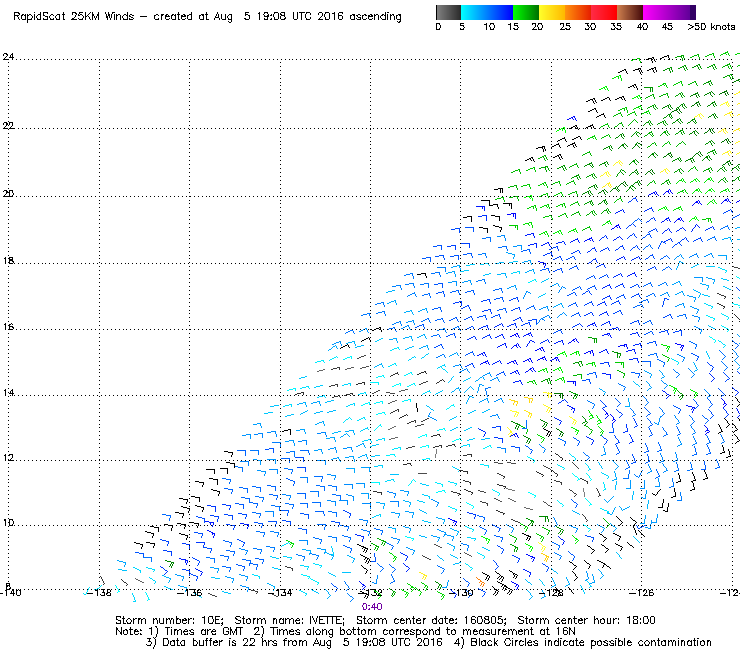740x650 pixels.
Task: Click the orange 25–30 knots legend segment
Action: coord(578,12)
